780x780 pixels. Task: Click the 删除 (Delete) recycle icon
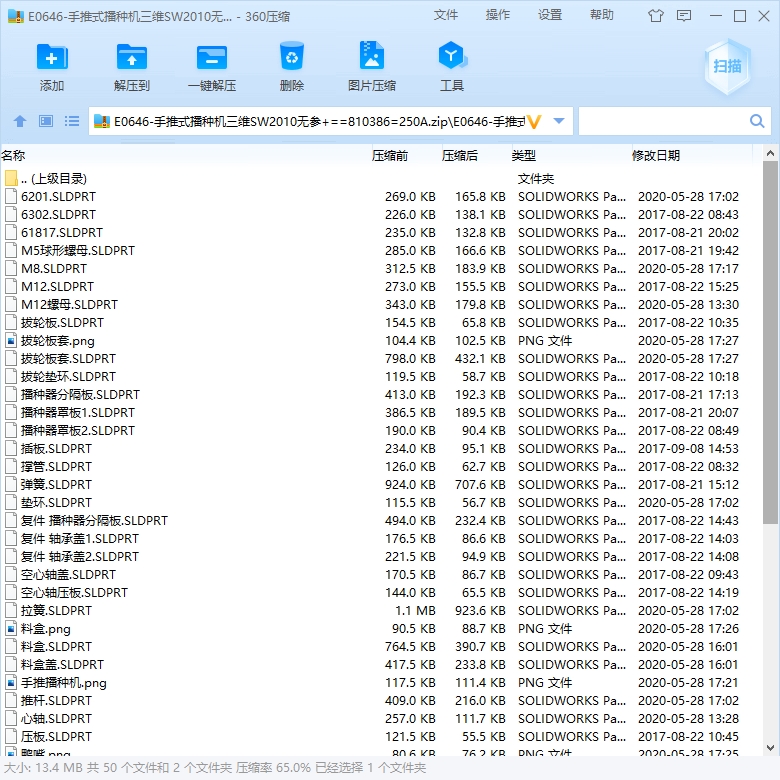pyautogui.click(x=292, y=56)
